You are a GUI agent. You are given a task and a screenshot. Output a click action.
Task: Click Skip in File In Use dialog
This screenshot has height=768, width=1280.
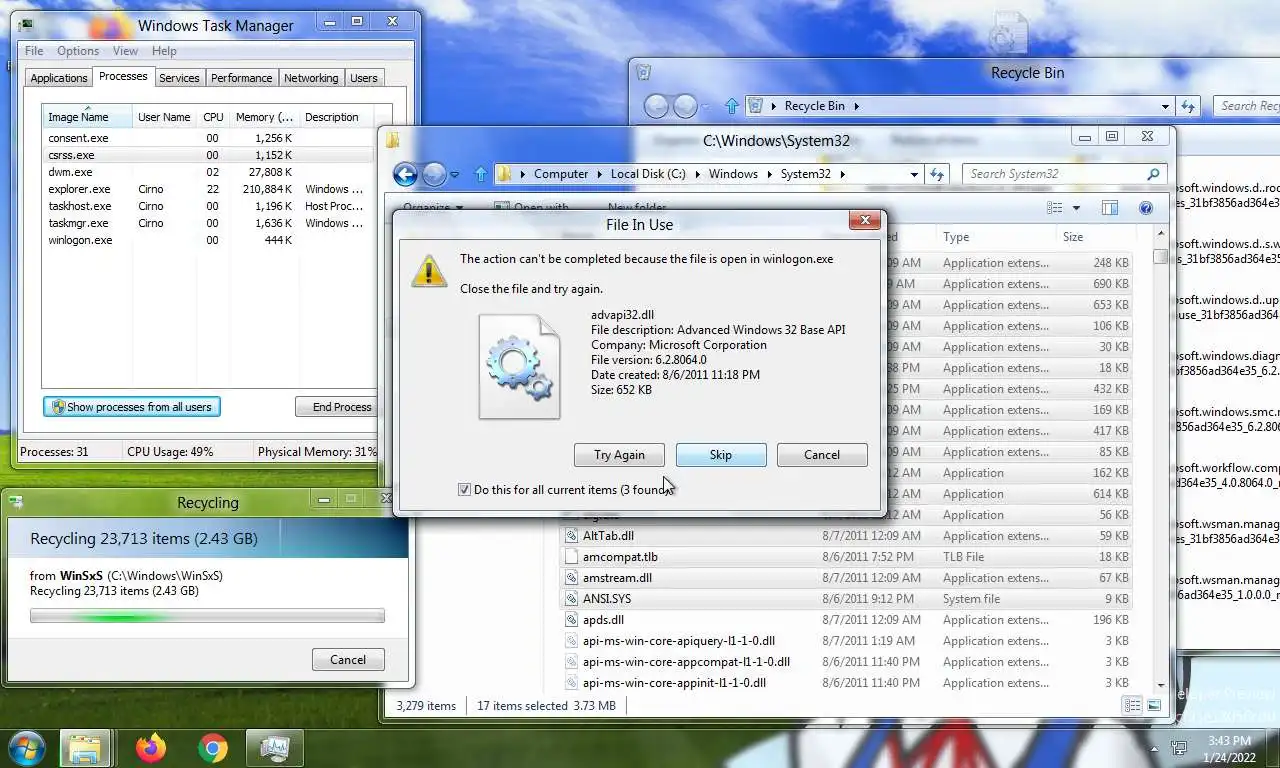point(721,455)
